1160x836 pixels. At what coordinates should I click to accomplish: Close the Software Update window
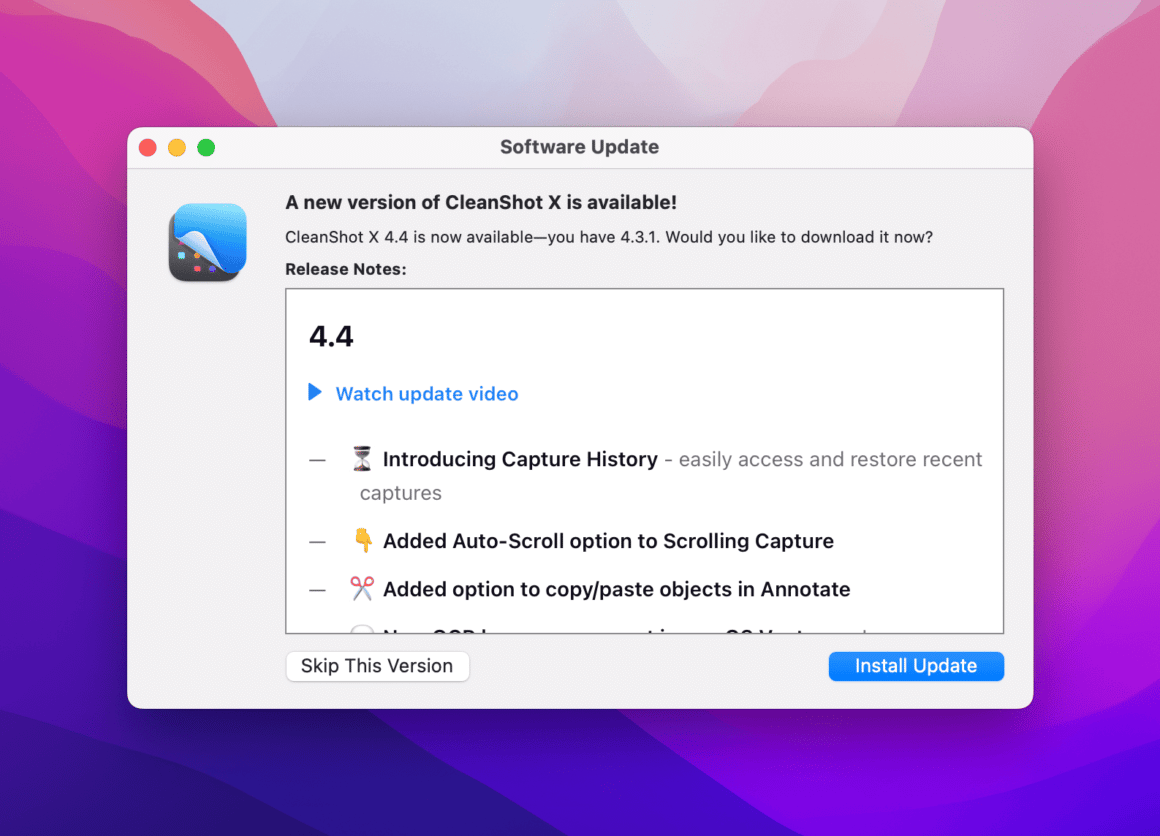147,146
